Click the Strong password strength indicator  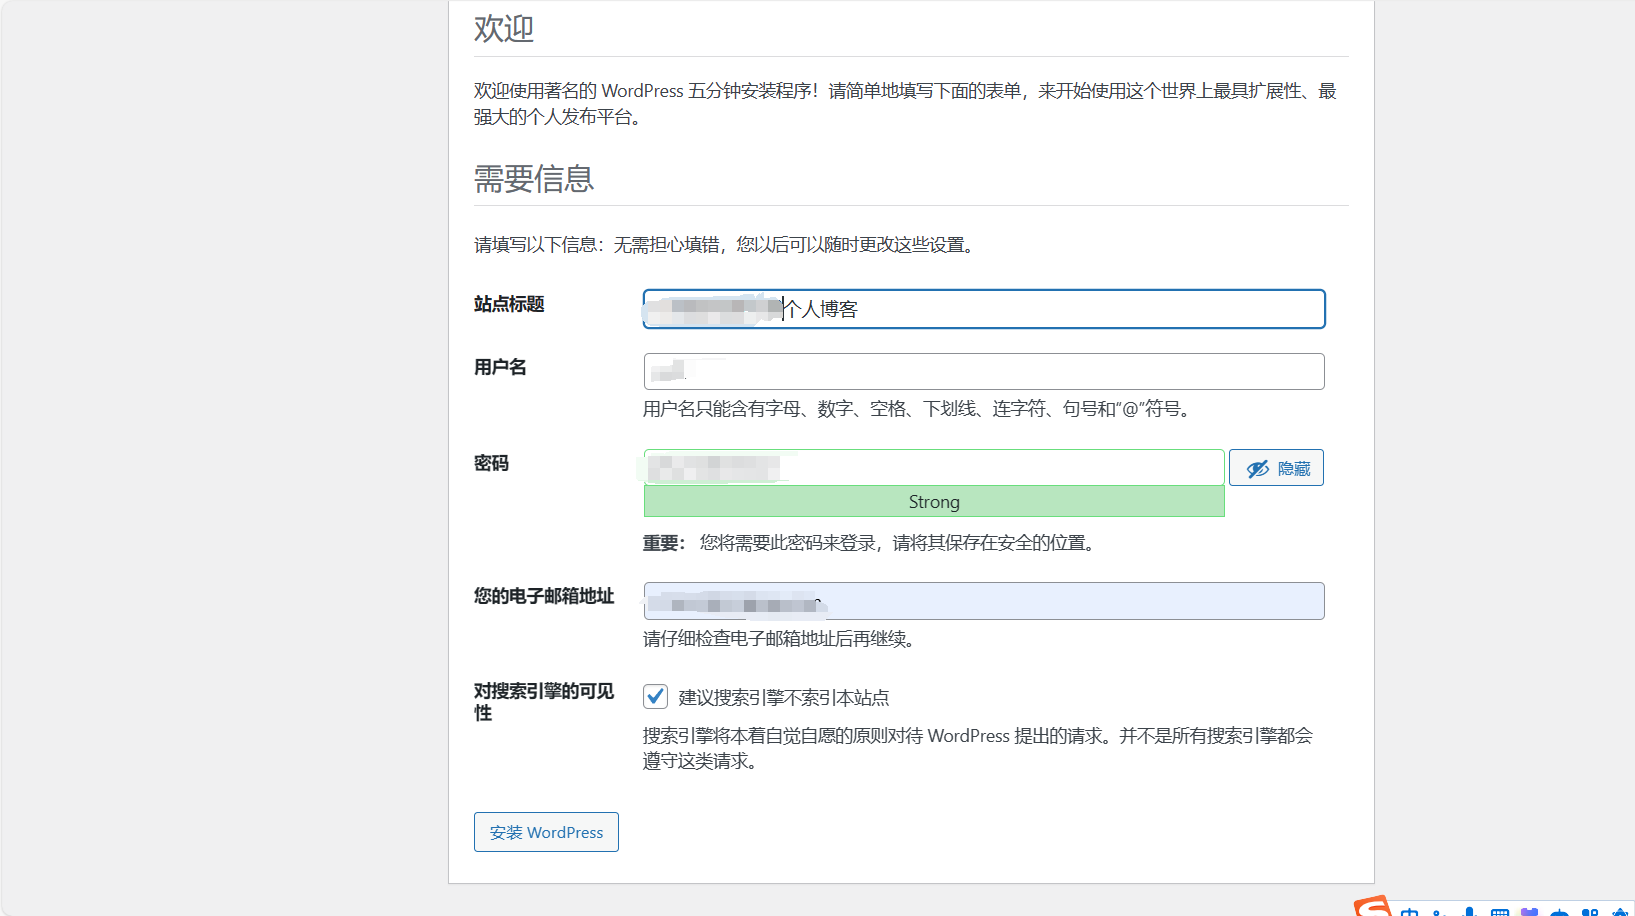934,502
